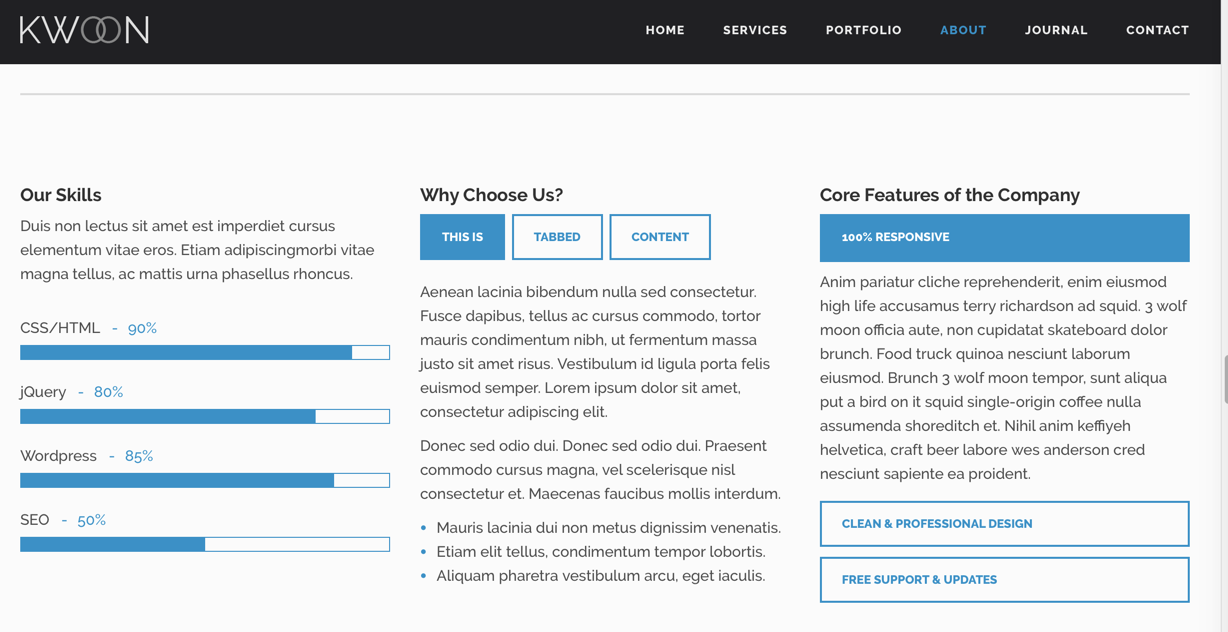The height and width of the screenshot is (632, 1228).
Task: Open the Home menu item
Action: click(665, 30)
